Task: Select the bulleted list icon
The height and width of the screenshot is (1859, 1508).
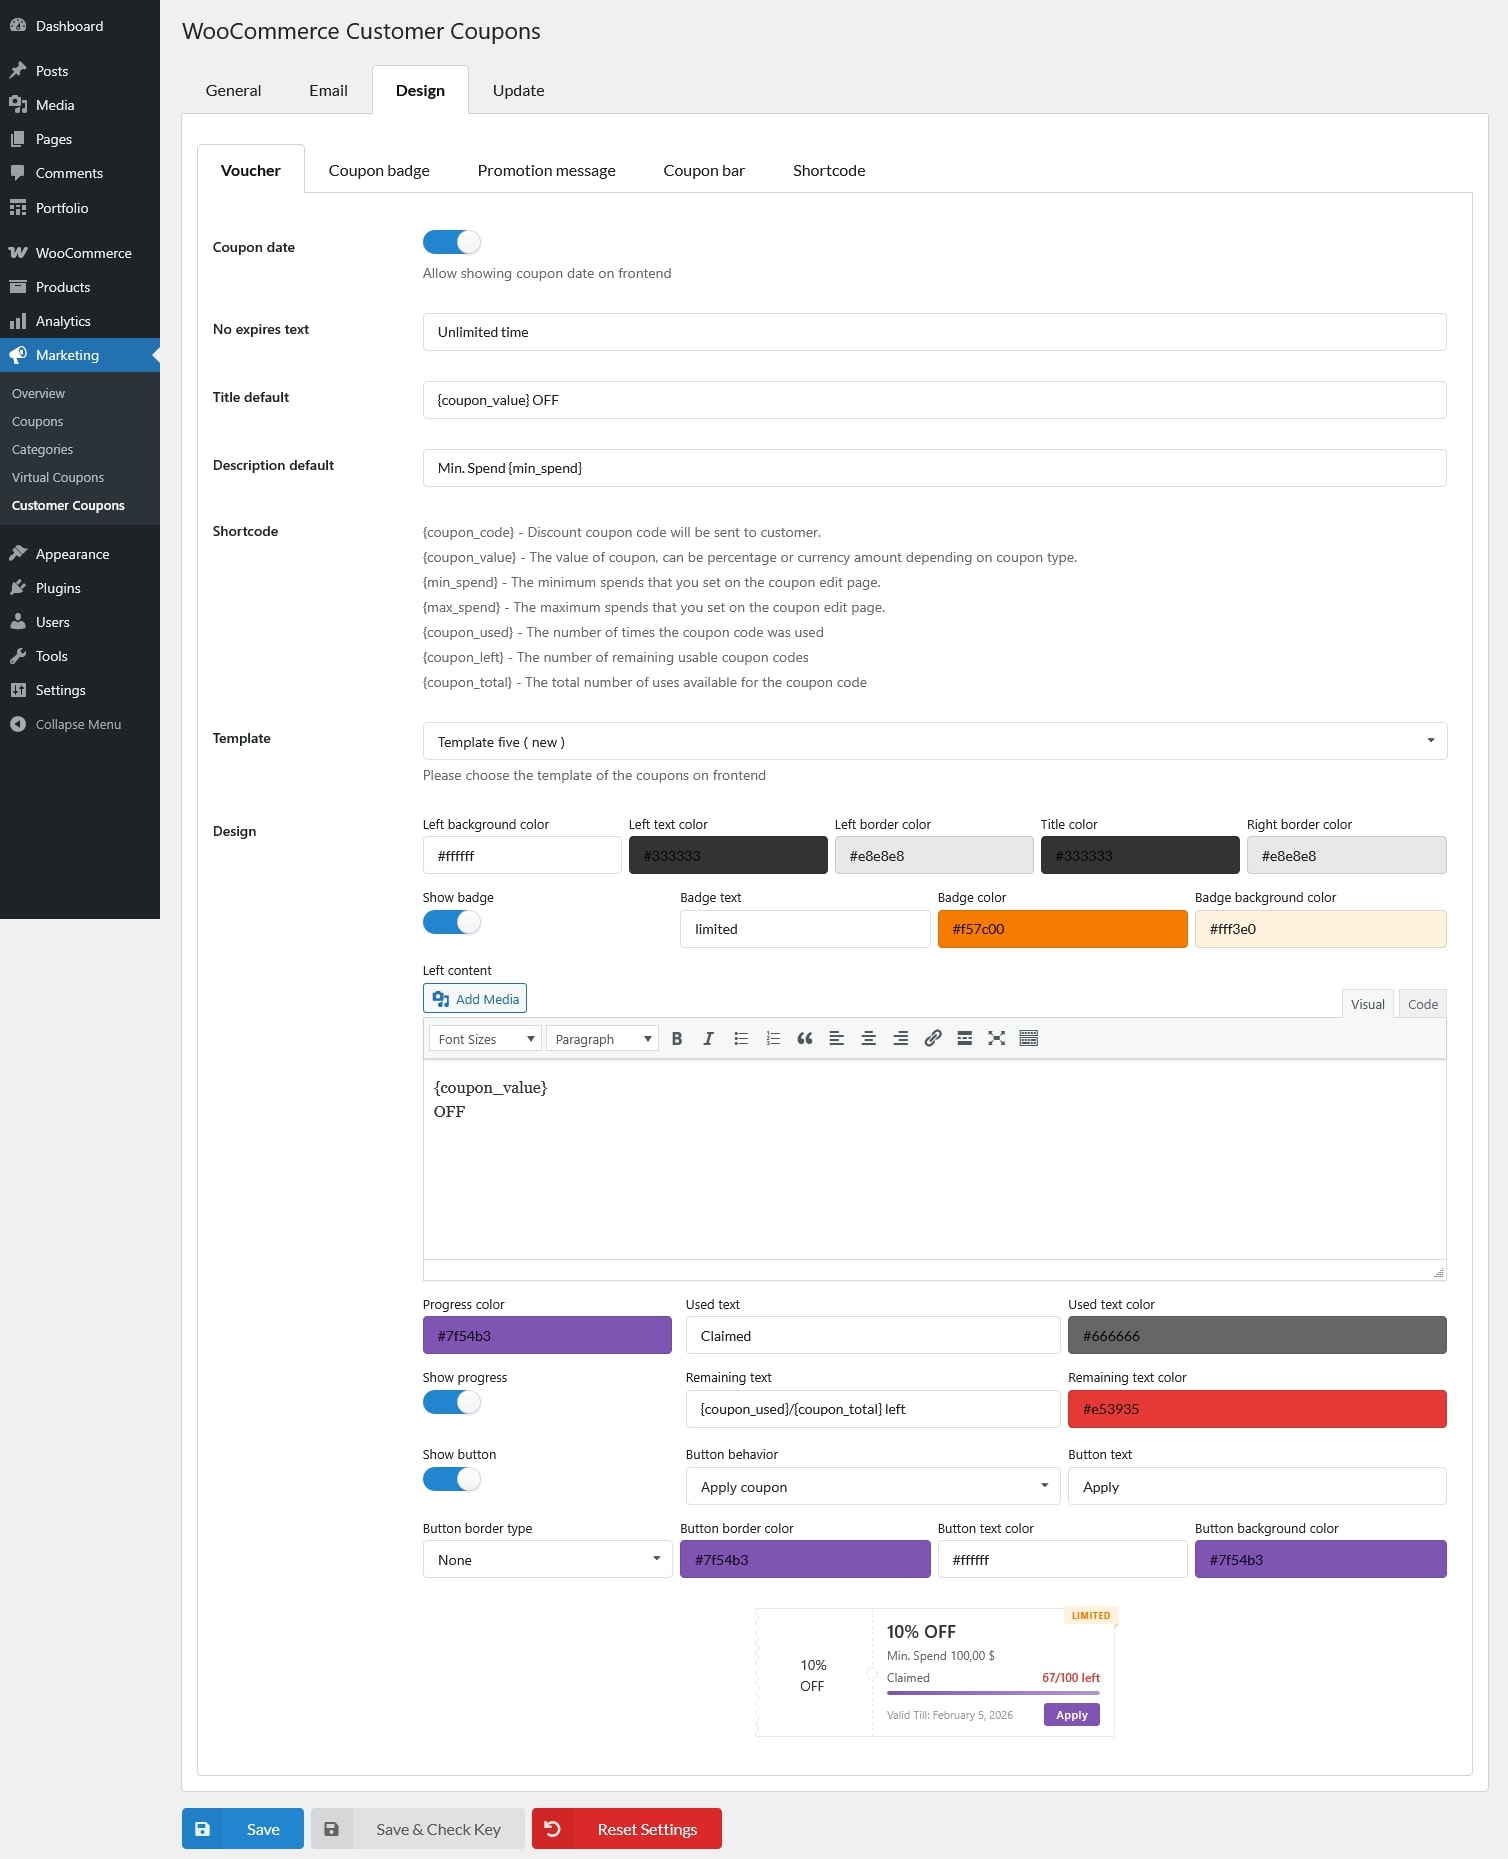Action: [x=741, y=1039]
